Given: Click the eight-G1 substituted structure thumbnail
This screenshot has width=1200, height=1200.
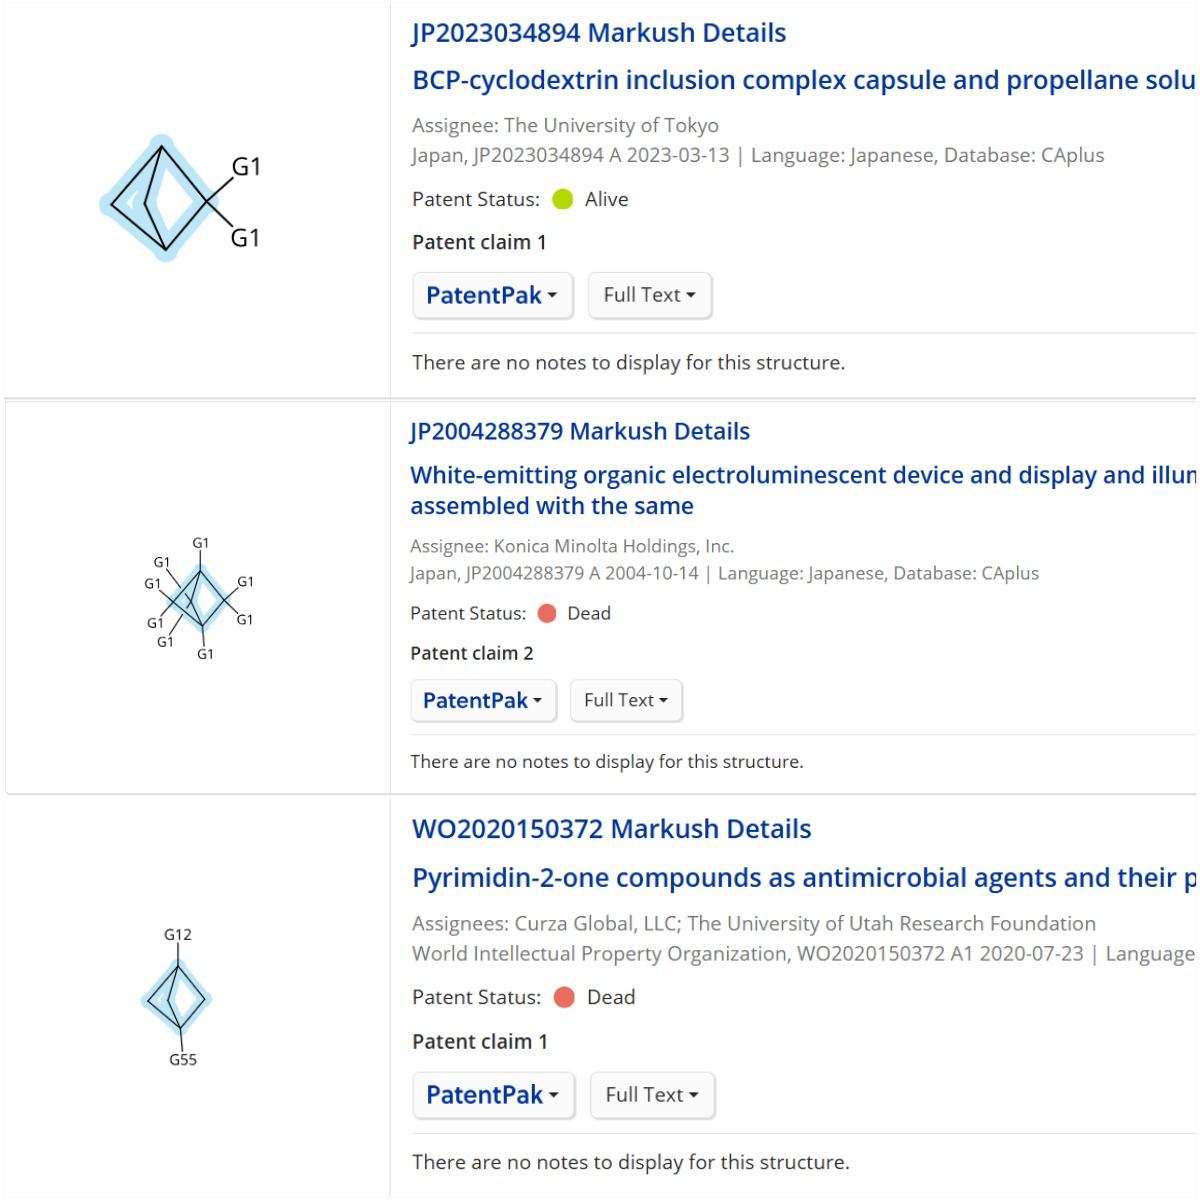Looking at the screenshot, I should coord(200,599).
